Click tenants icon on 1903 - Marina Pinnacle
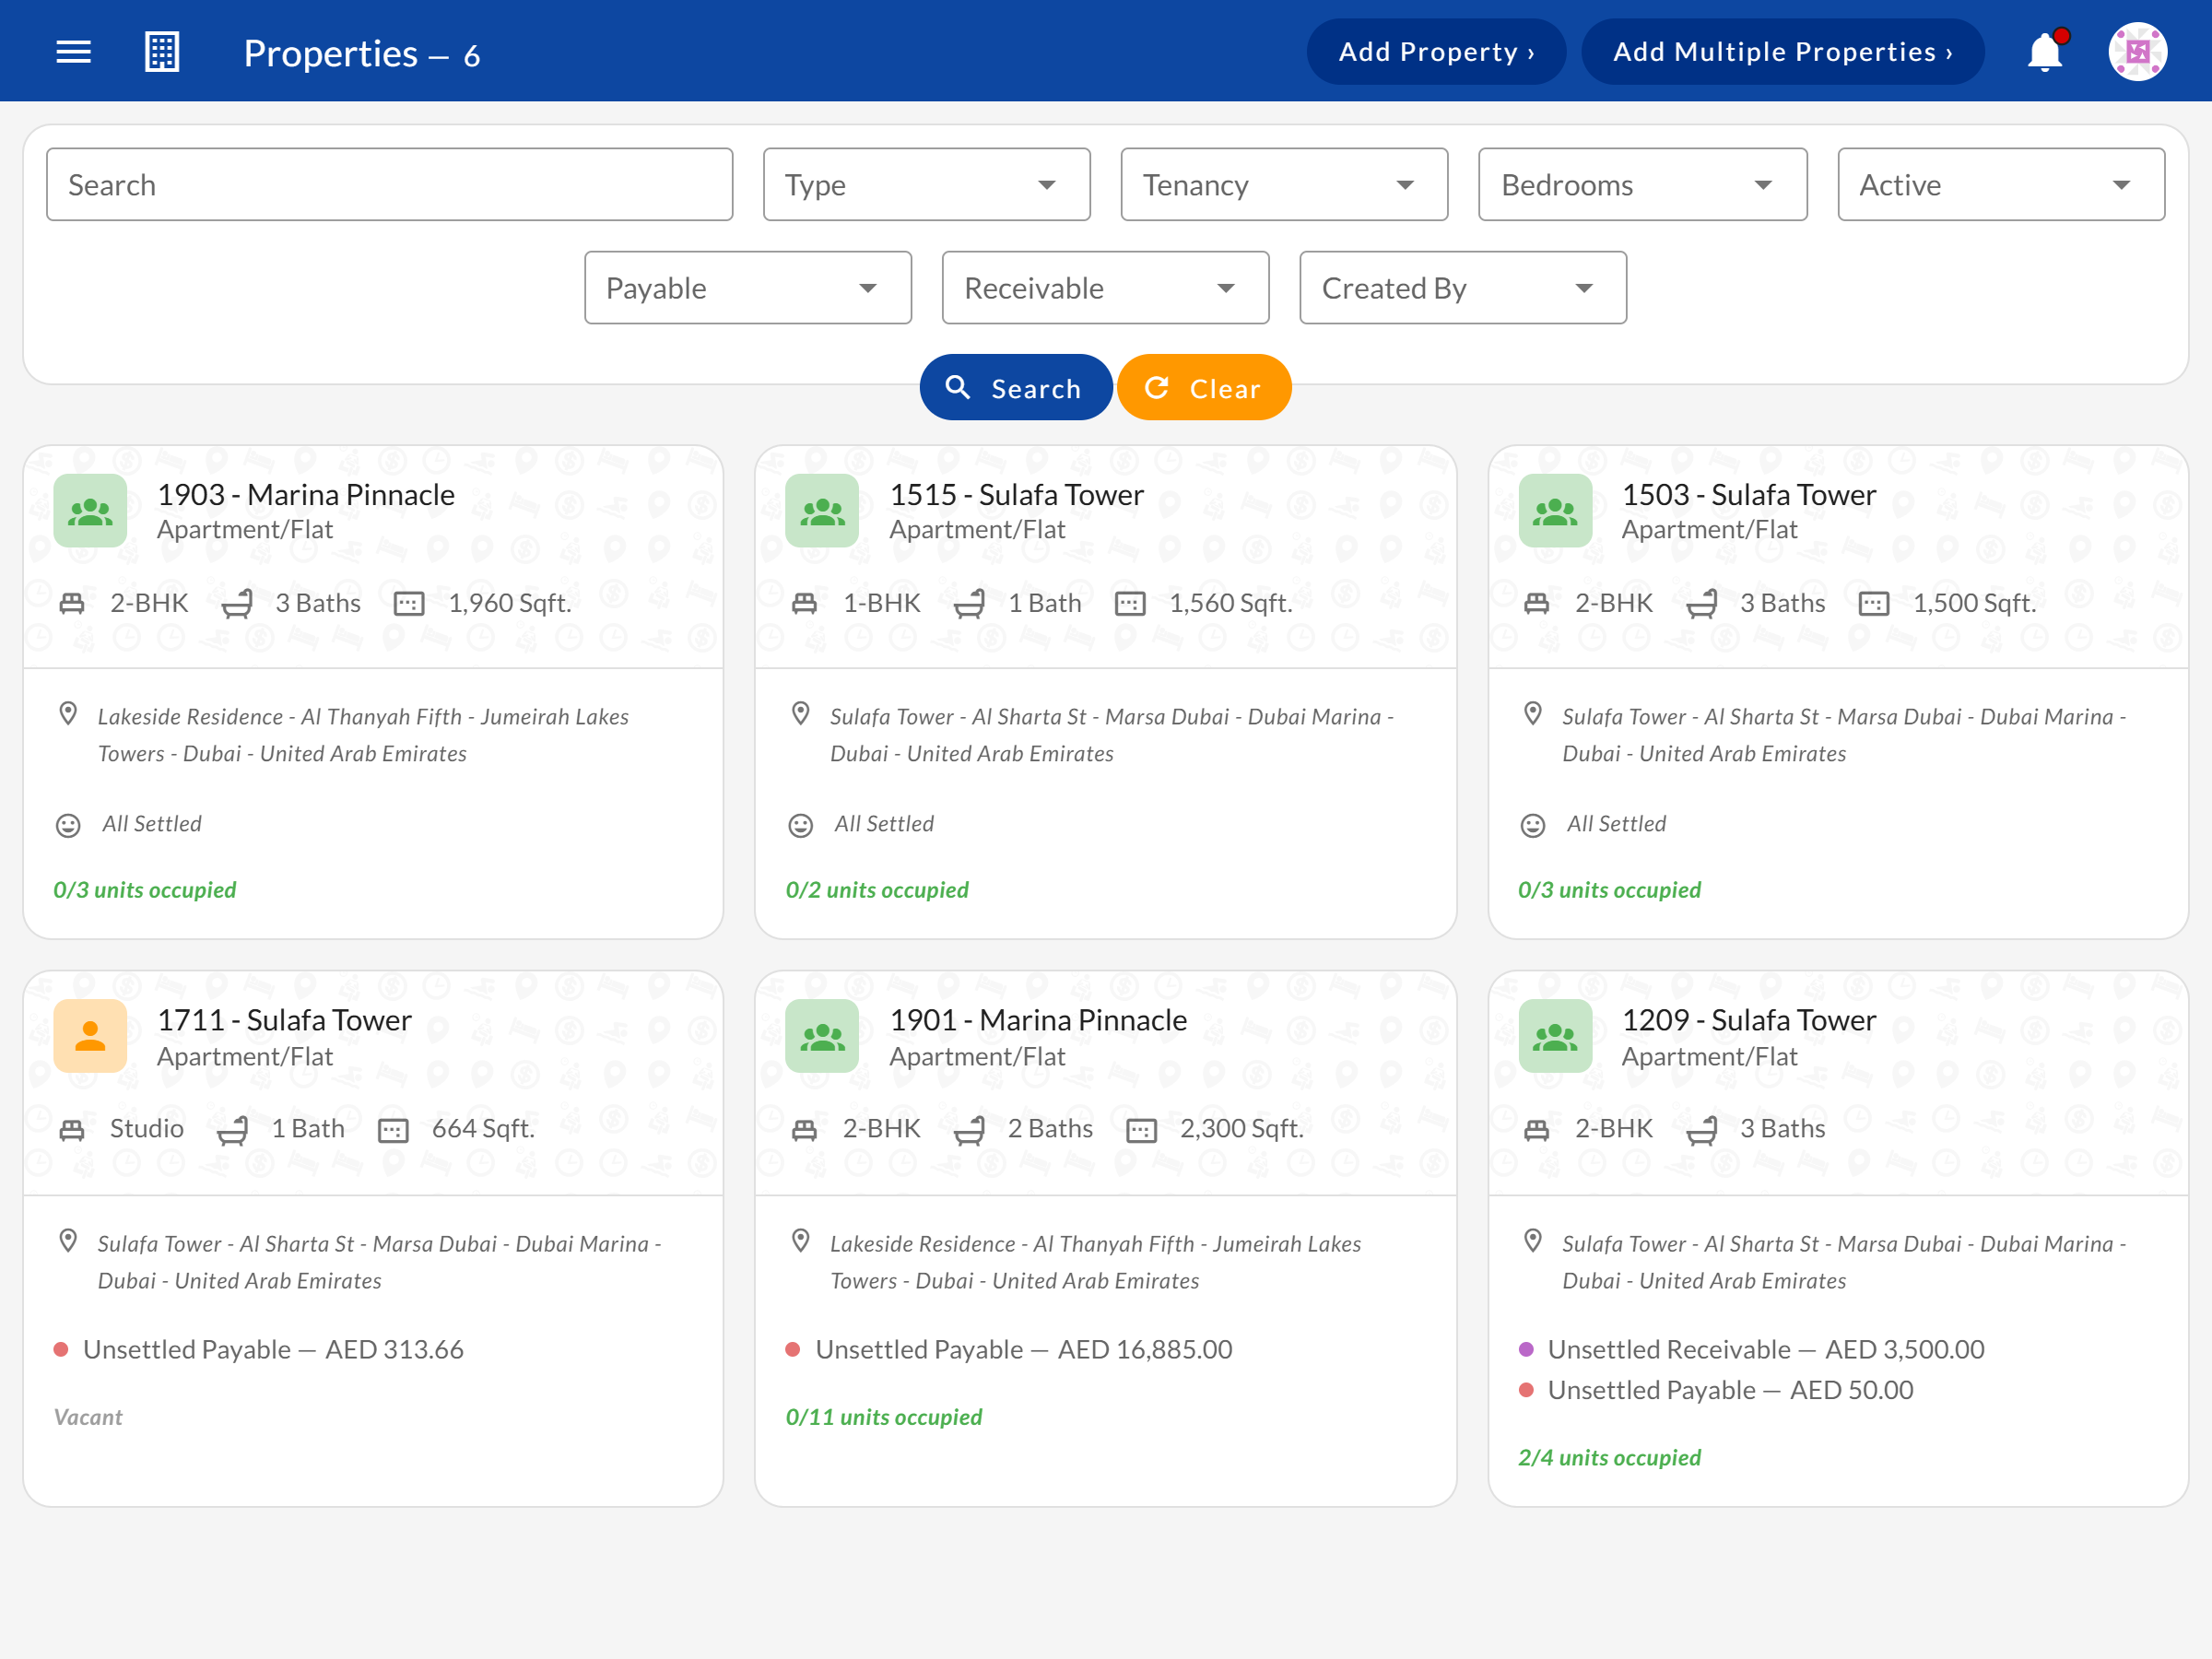 [x=90, y=510]
